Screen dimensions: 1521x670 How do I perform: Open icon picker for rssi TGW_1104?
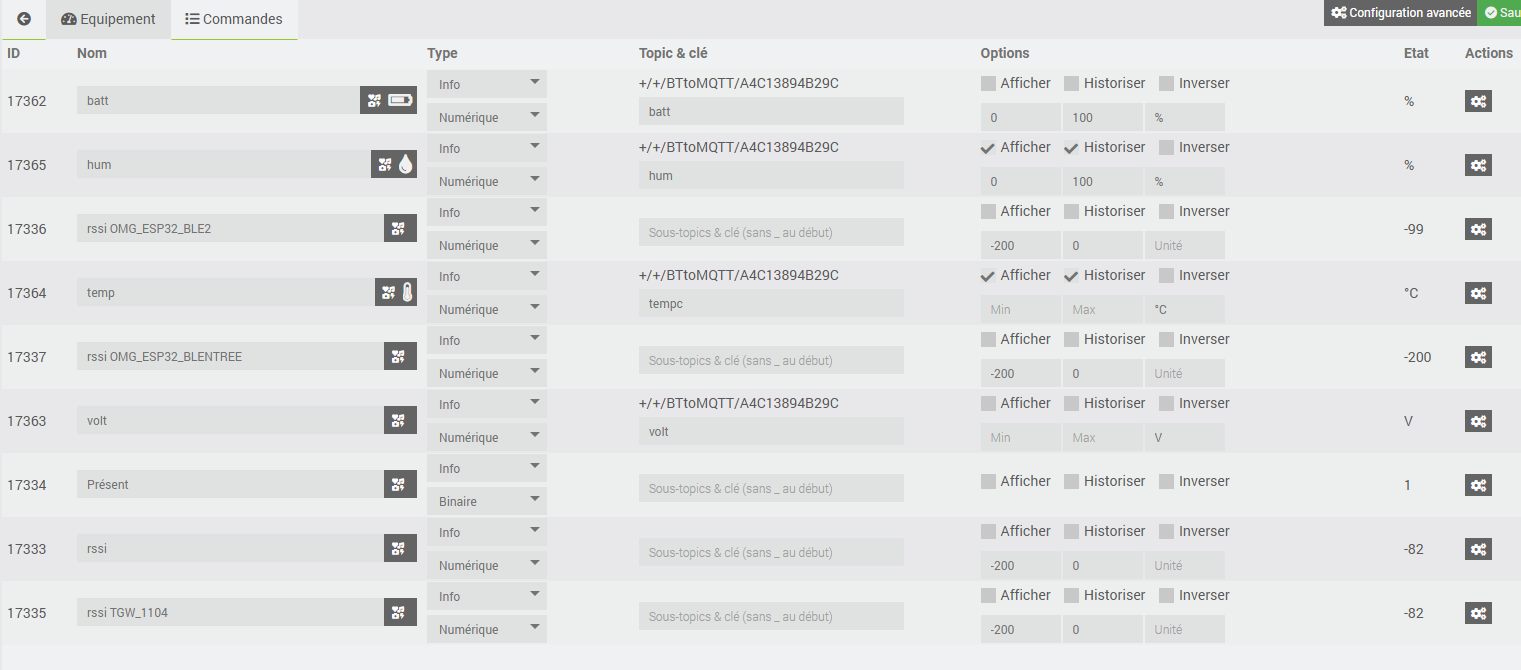point(400,612)
